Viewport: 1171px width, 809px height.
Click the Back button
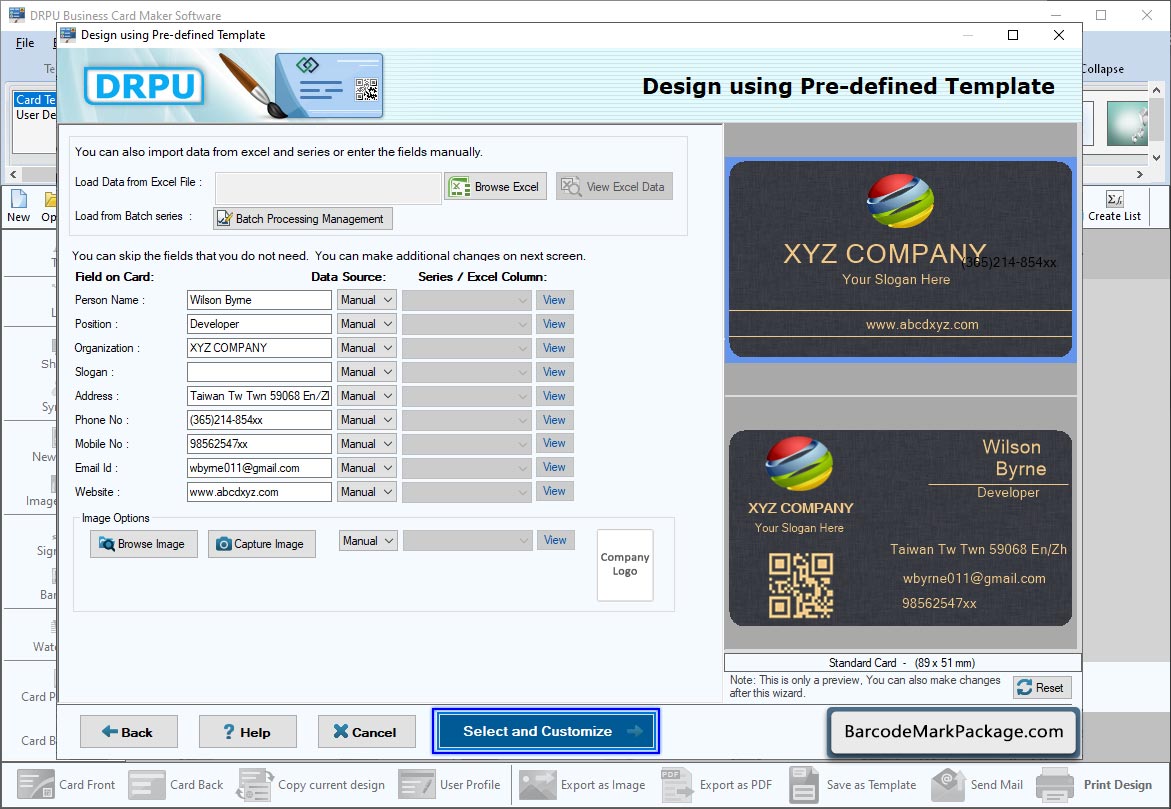point(128,732)
